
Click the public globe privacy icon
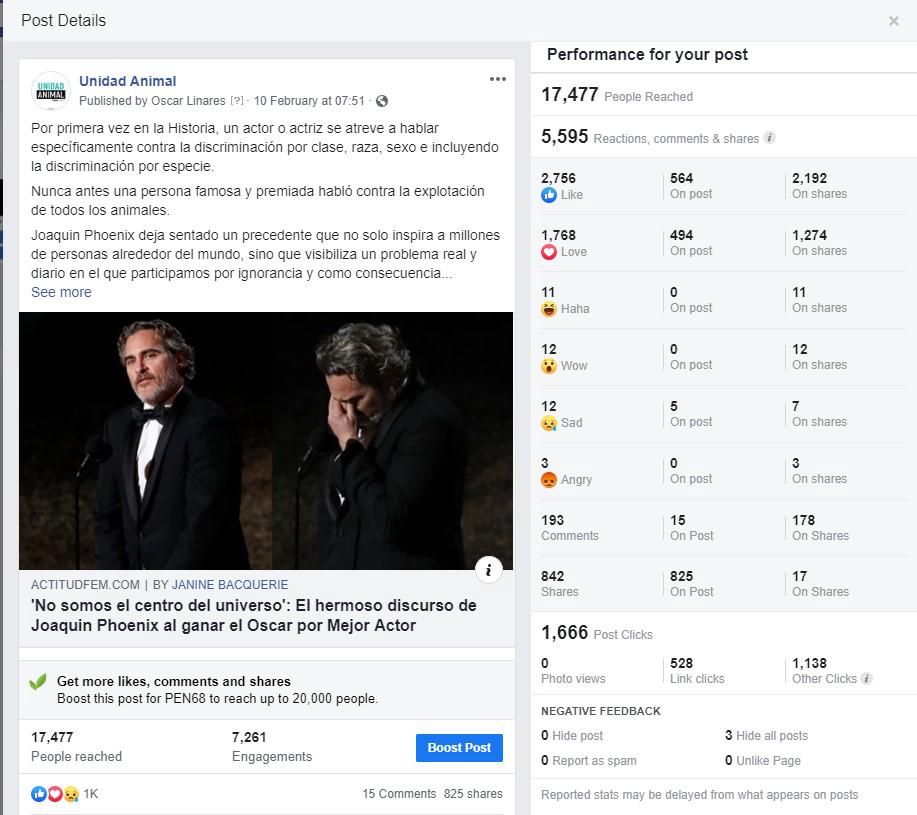tap(382, 101)
